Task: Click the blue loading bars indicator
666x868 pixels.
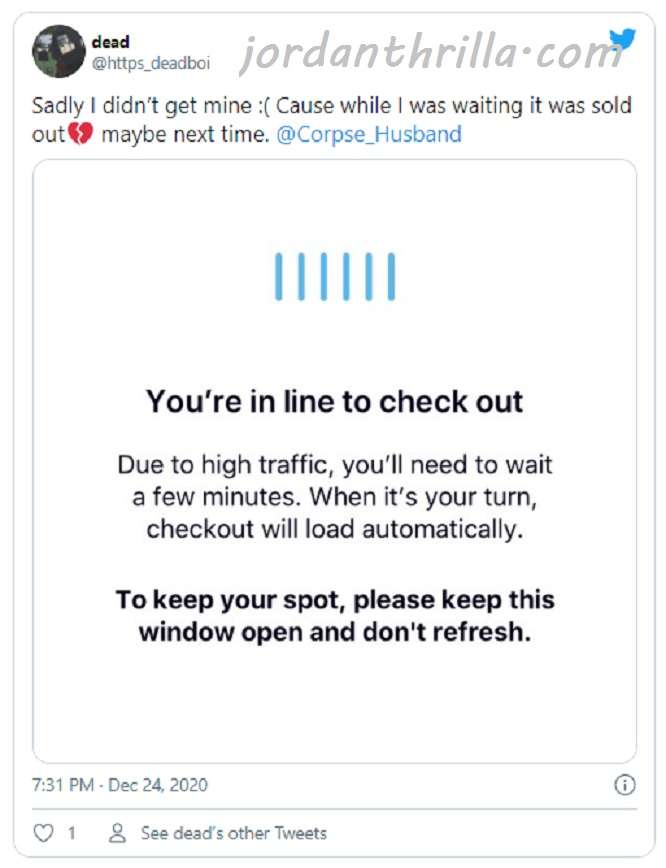Action: click(335, 277)
